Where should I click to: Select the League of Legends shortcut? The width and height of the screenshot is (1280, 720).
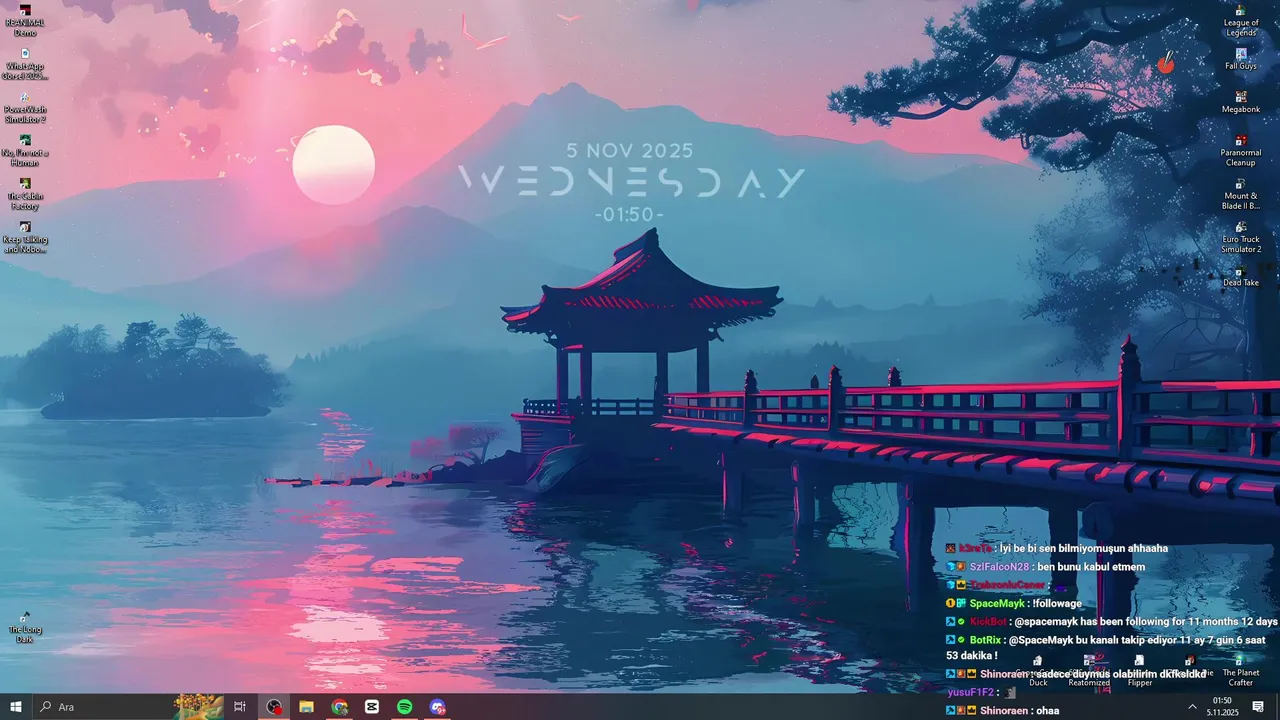[x=1241, y=20]
